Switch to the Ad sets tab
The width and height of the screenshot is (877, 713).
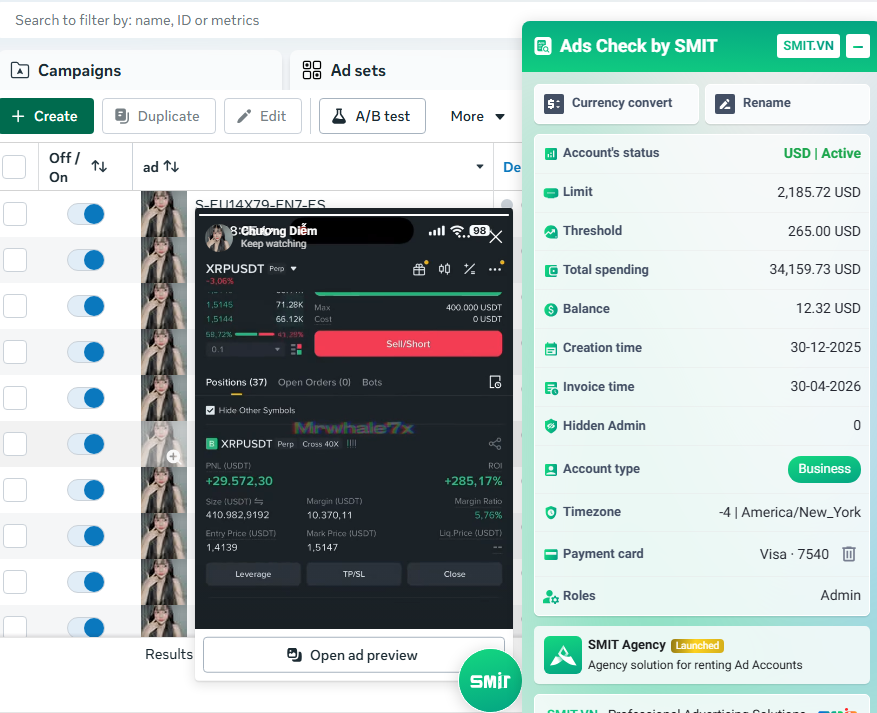coord(405,70)
